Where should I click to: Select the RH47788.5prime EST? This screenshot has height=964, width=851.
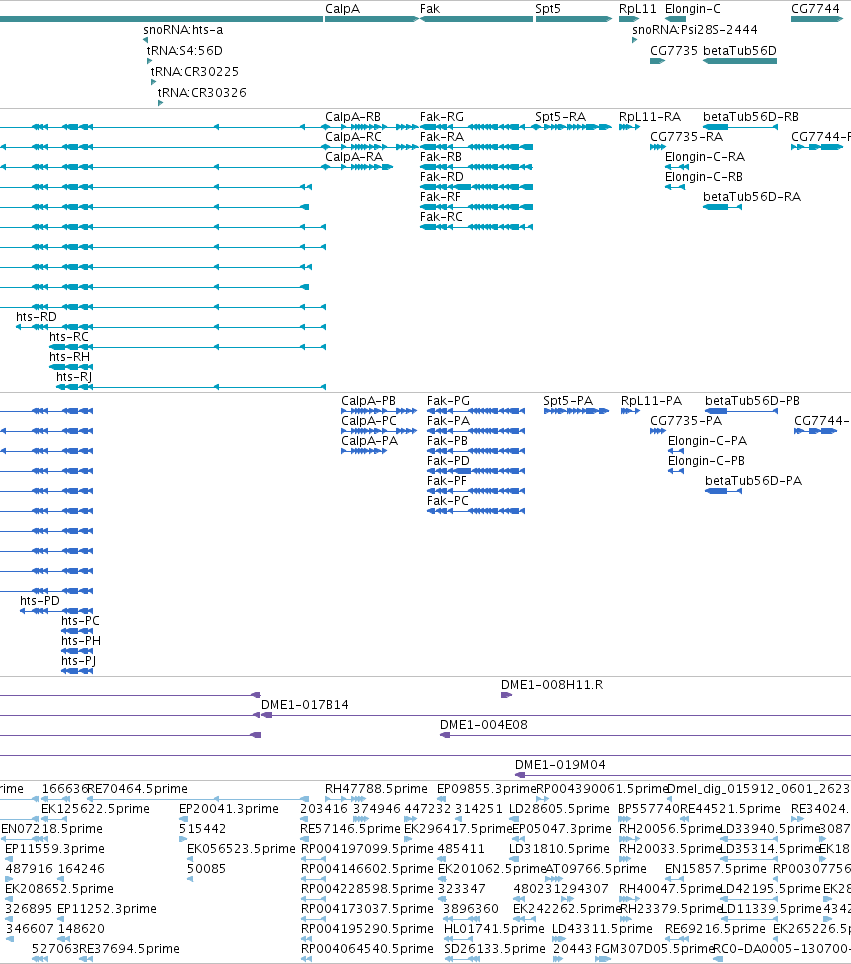pyautogui.click(x=346, y=799)
